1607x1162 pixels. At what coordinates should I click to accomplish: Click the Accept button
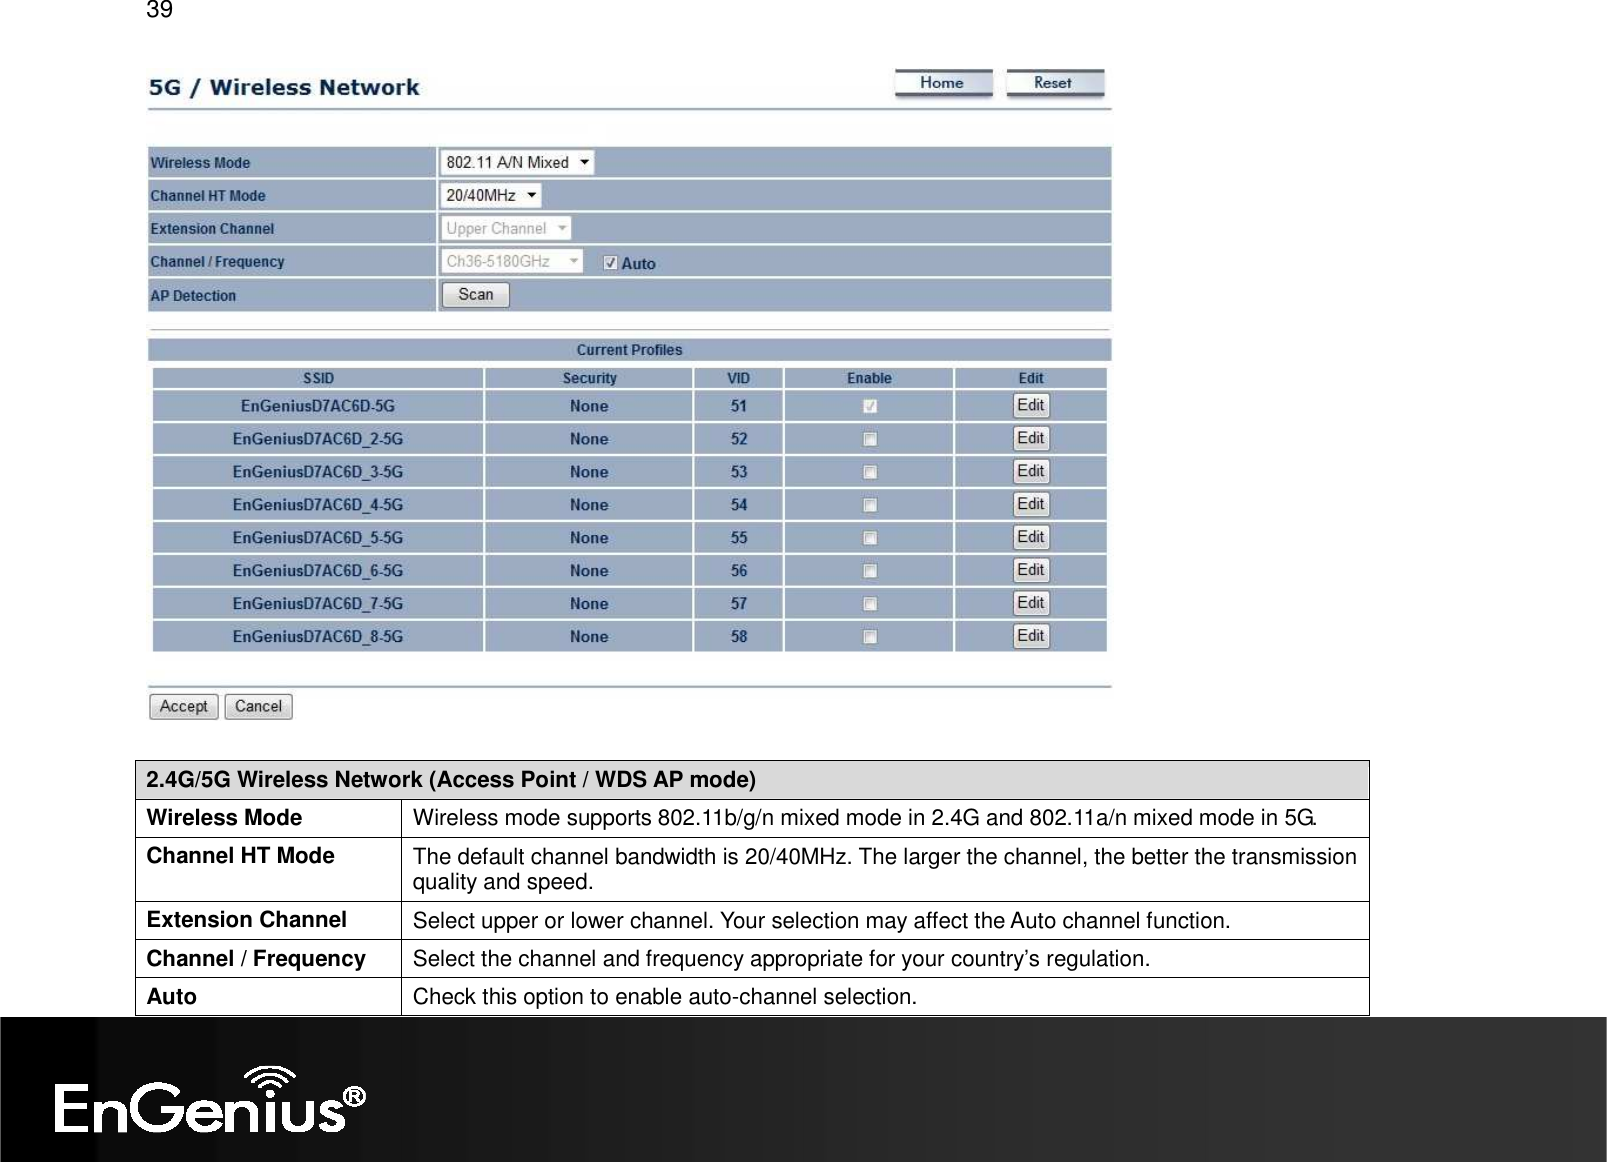(184, 706)
